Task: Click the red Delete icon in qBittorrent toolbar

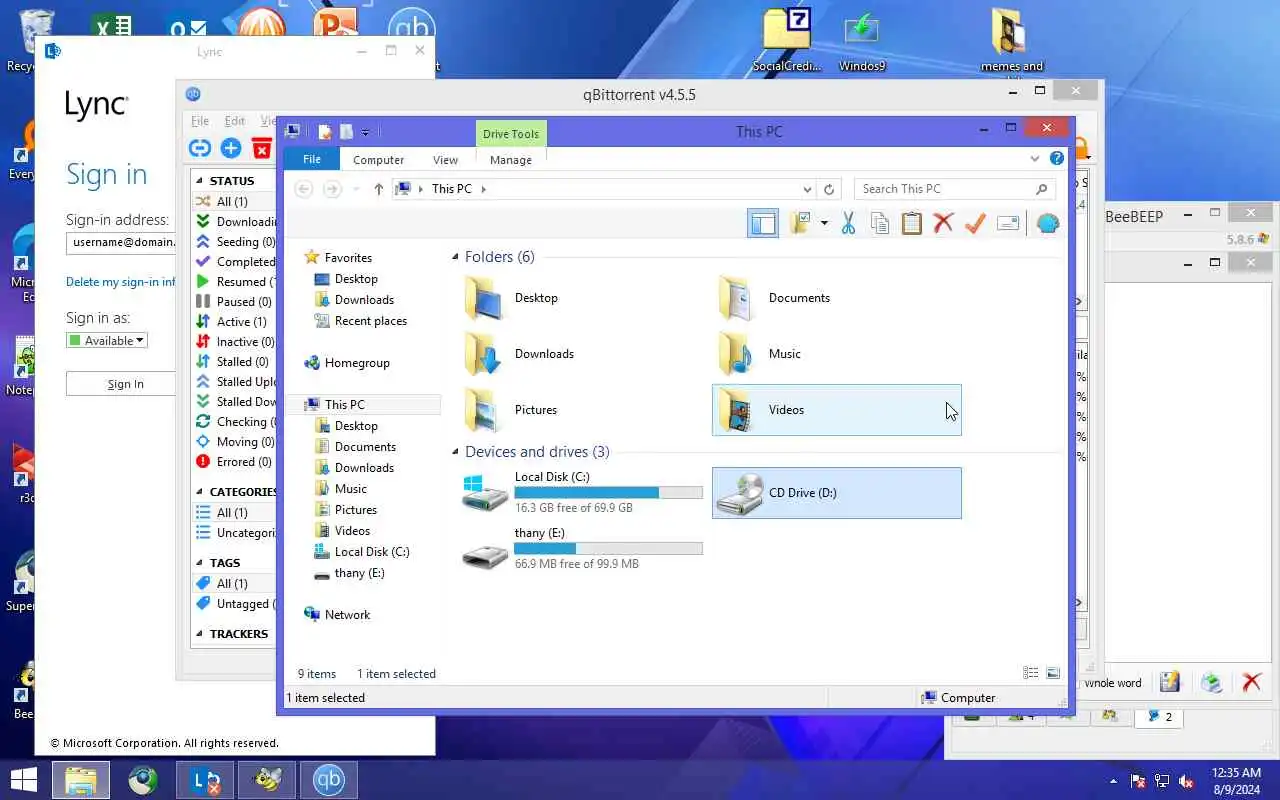Action: (262, 149)
